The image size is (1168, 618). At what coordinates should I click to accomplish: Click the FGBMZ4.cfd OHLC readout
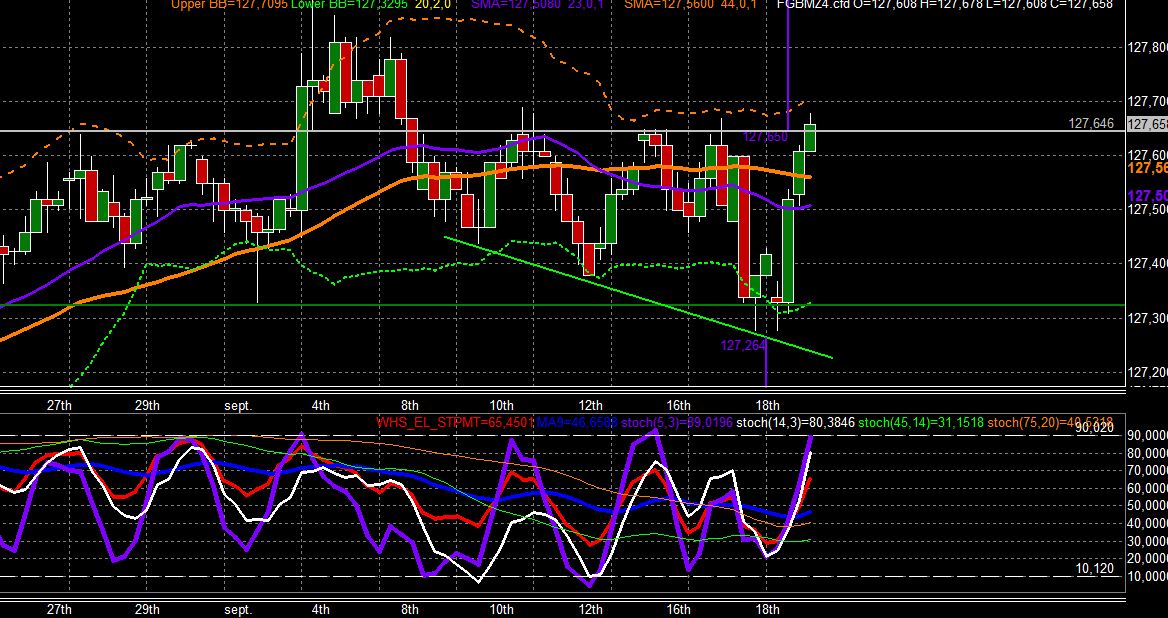tap(945, 4)
